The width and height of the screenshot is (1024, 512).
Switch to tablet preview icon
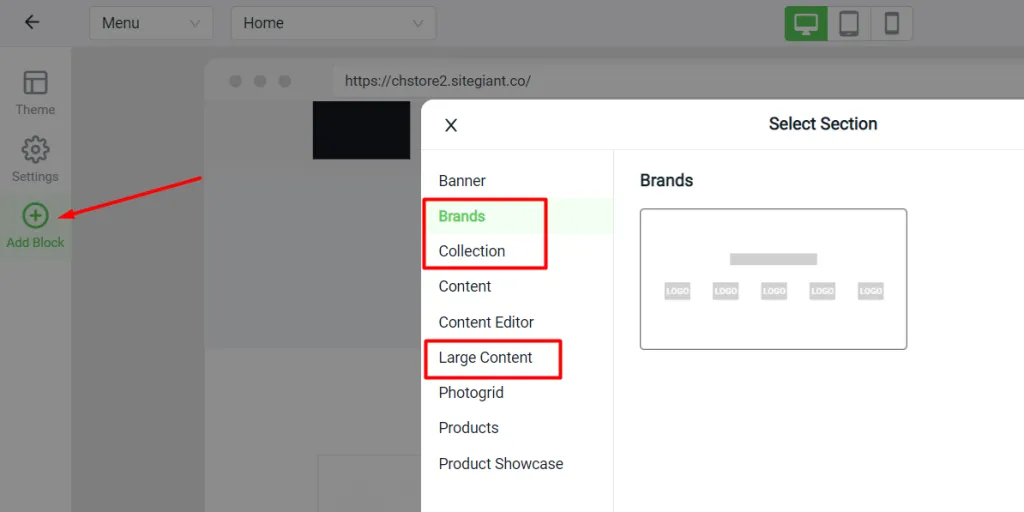coord(849,23)
